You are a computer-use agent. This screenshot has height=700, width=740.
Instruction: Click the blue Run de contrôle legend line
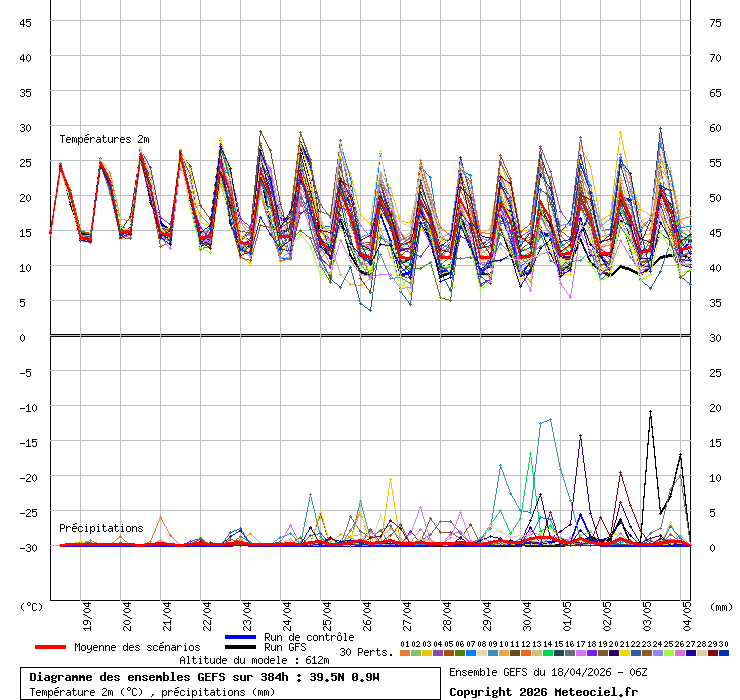tap(240, 637)
